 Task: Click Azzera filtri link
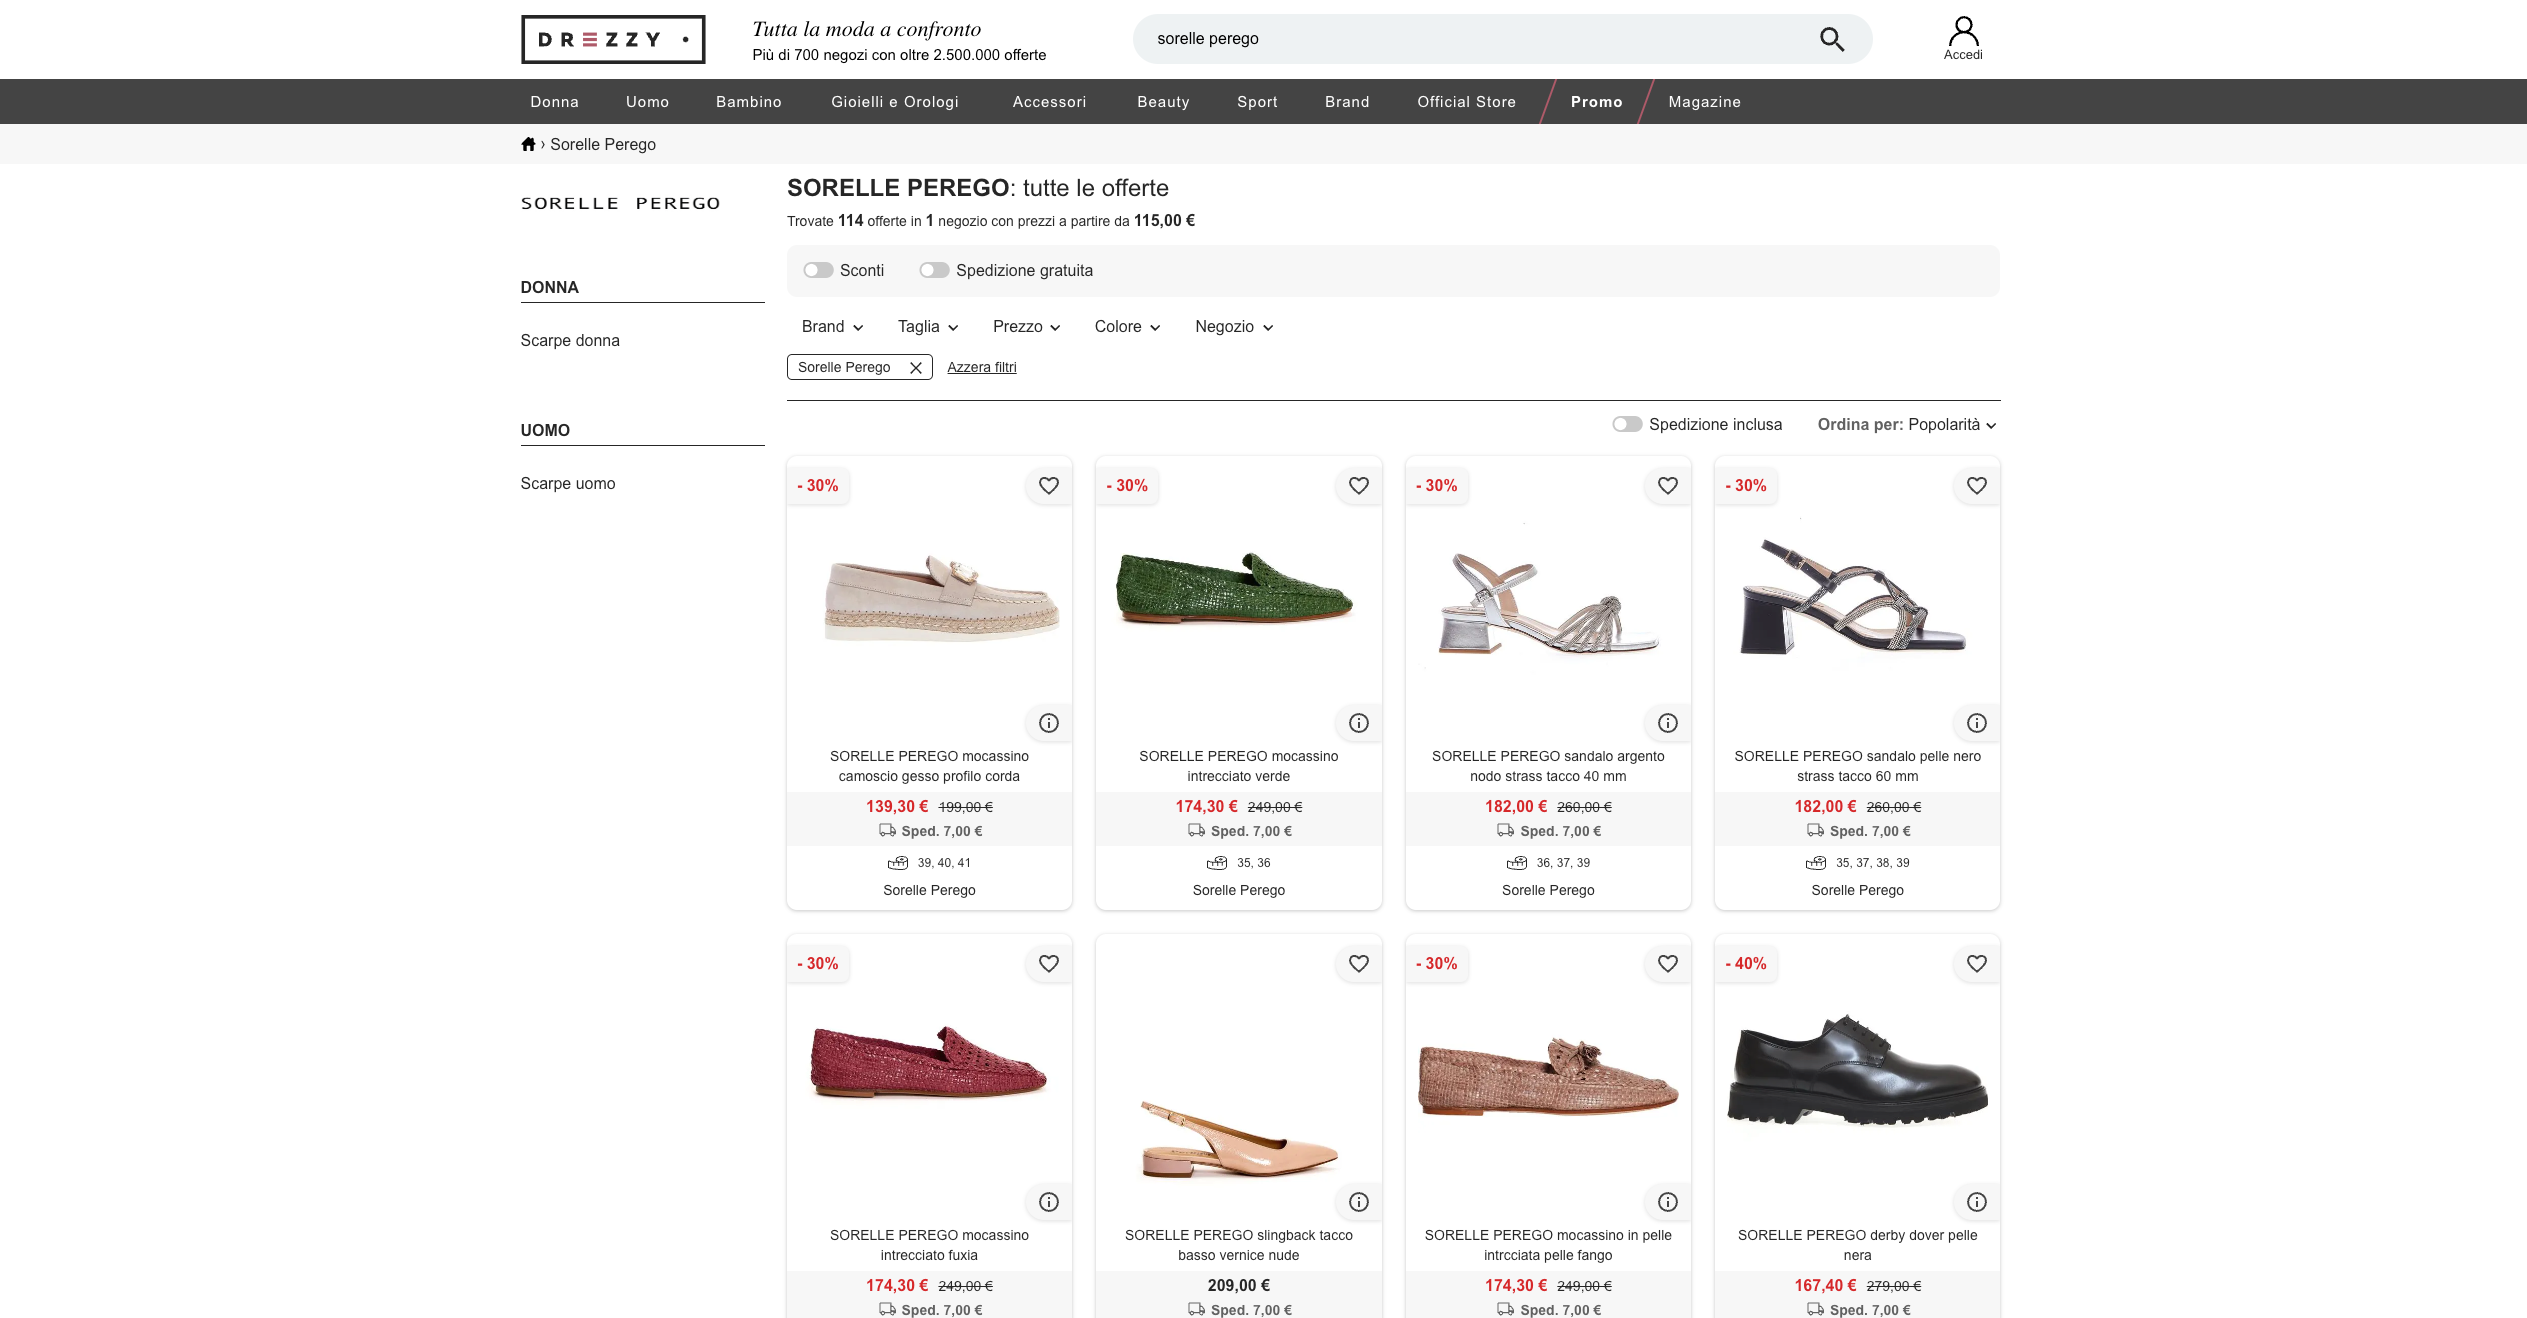coord(981,367)
